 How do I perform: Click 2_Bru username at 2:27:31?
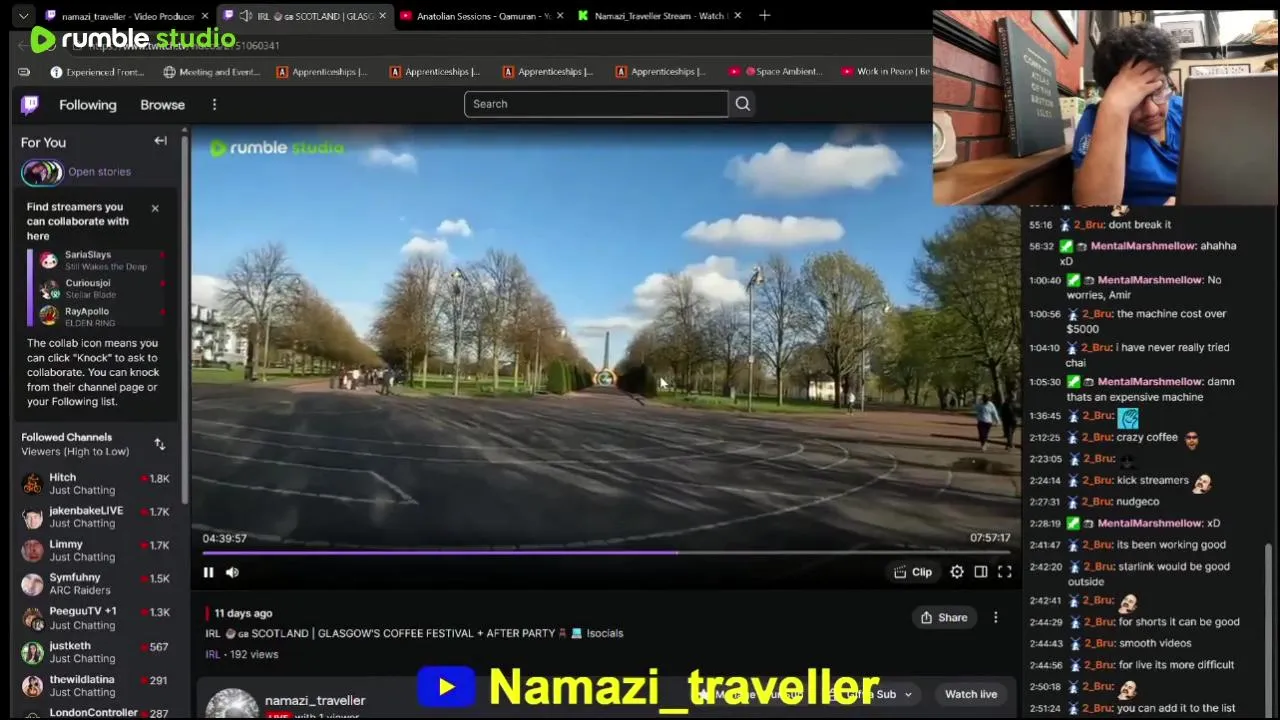[x=1098, y=502]
